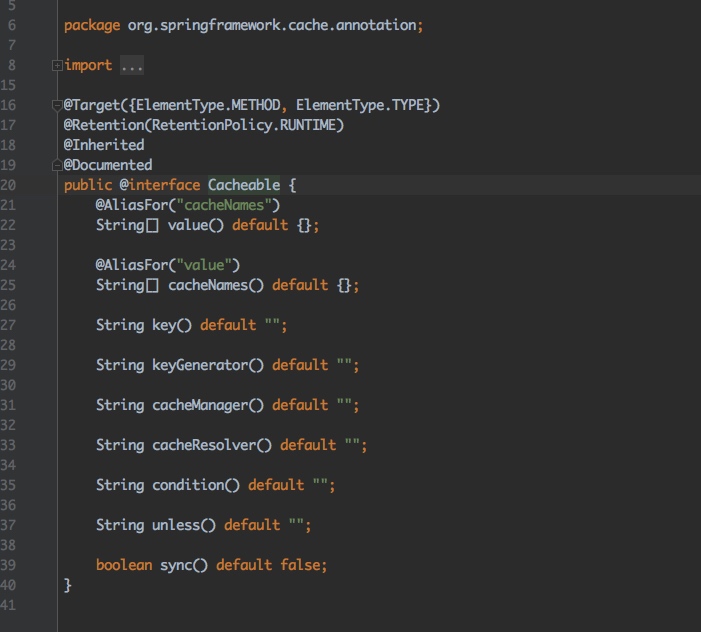This screenshot has height=632, width=701.
Task: Click line number 20 in gutter
Action: coord(11,185)
